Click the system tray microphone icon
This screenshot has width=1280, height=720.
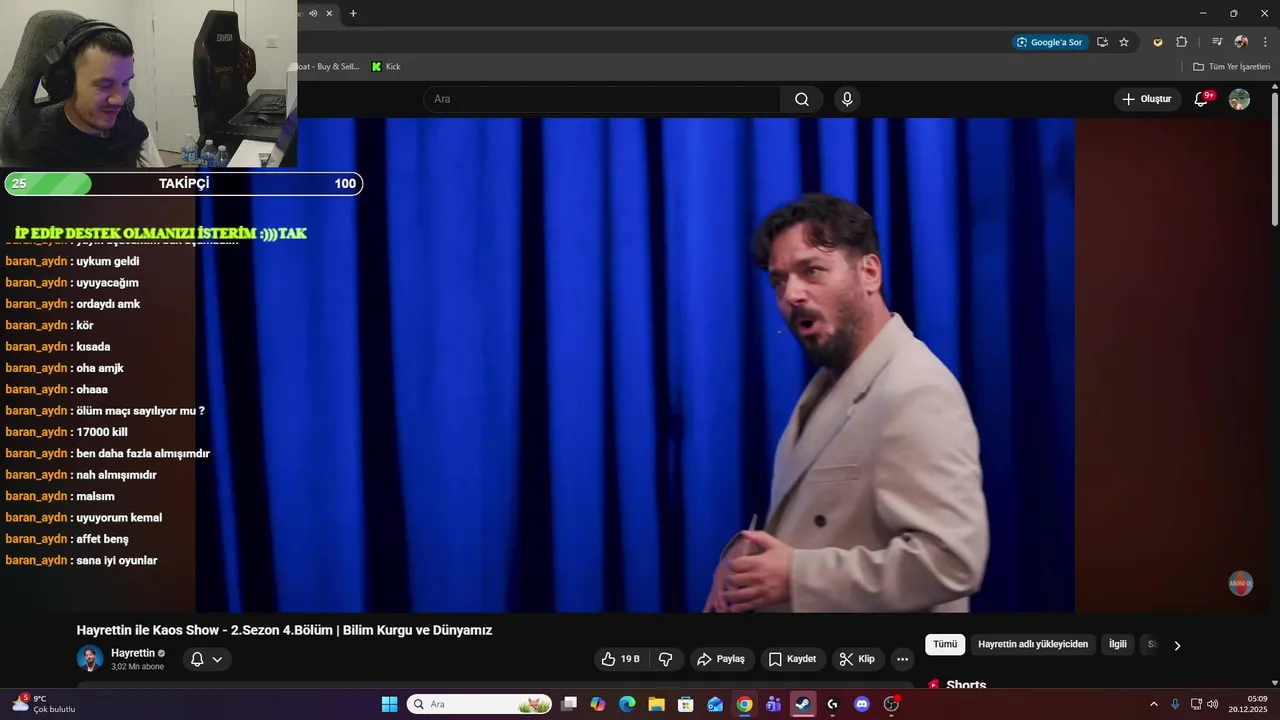(1175, 704)
